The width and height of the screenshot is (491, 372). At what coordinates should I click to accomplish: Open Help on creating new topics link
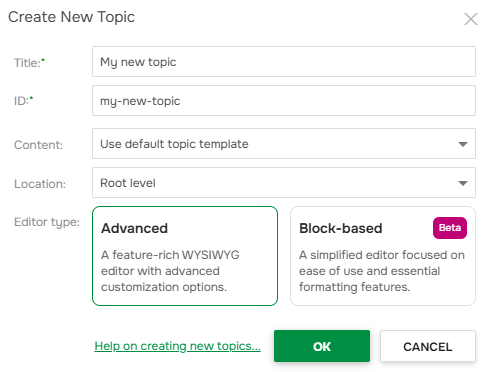click(177, 346)
